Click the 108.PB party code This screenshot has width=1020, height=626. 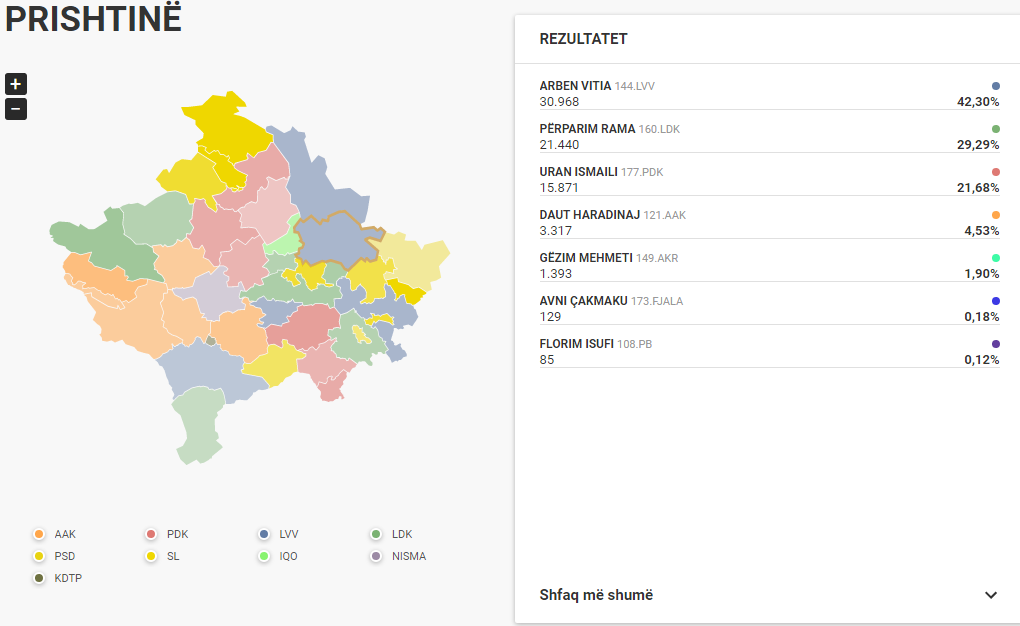tap(634, 344)
